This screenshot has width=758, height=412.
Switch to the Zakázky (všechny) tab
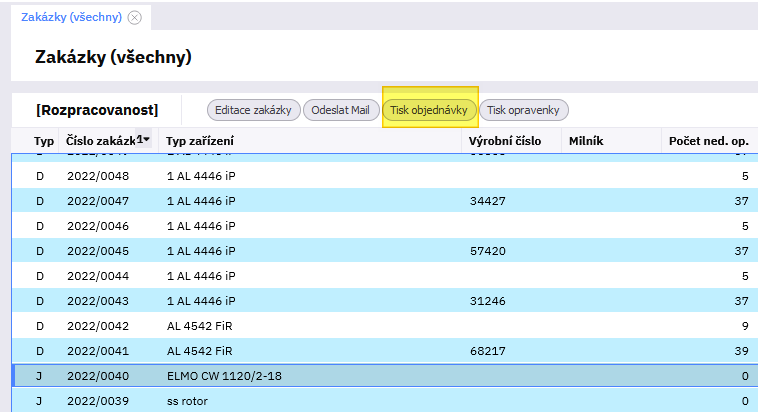tap(71, 17)
